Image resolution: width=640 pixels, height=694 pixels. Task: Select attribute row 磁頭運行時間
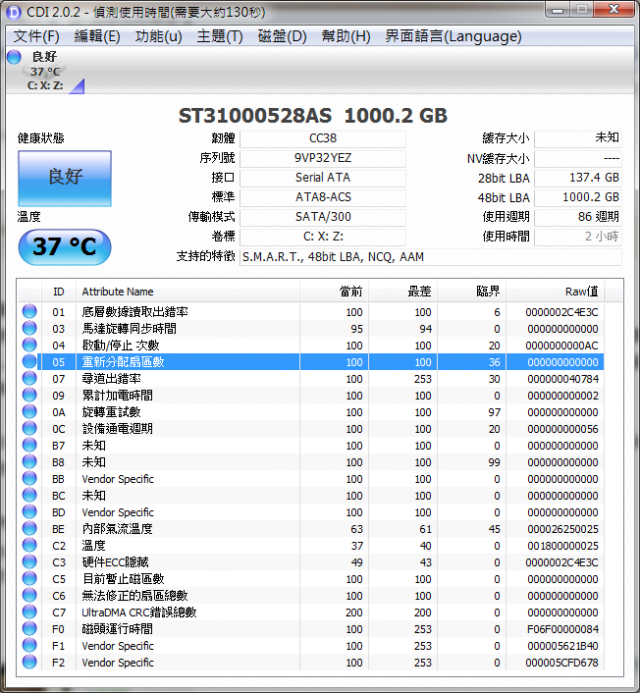click(311, 628)
